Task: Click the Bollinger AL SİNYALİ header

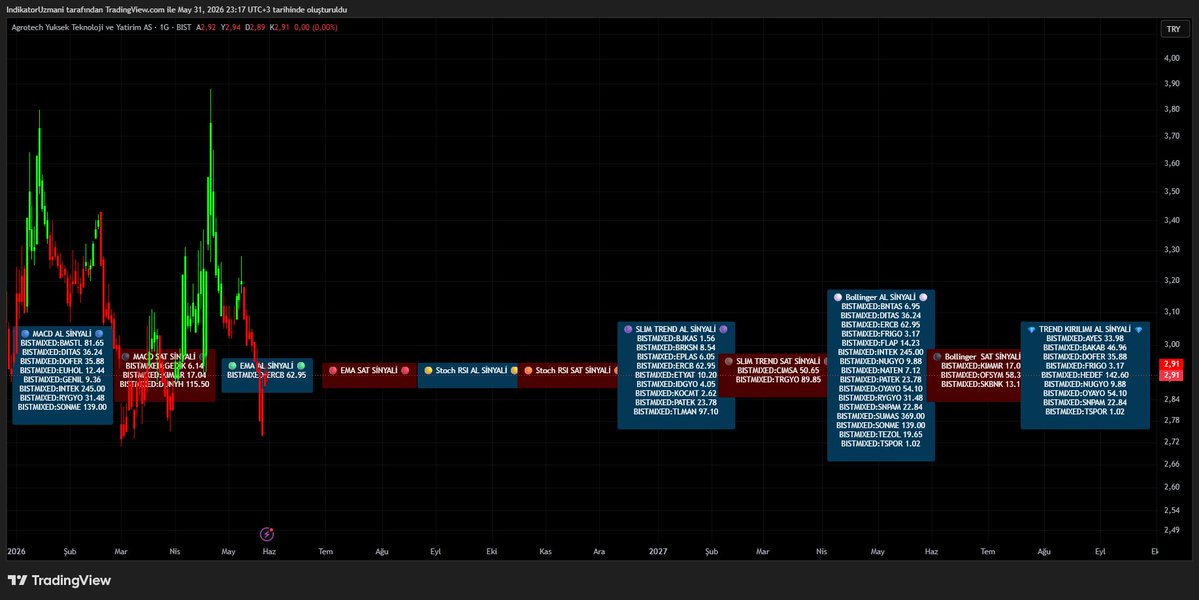Action: tap(880, 297)
